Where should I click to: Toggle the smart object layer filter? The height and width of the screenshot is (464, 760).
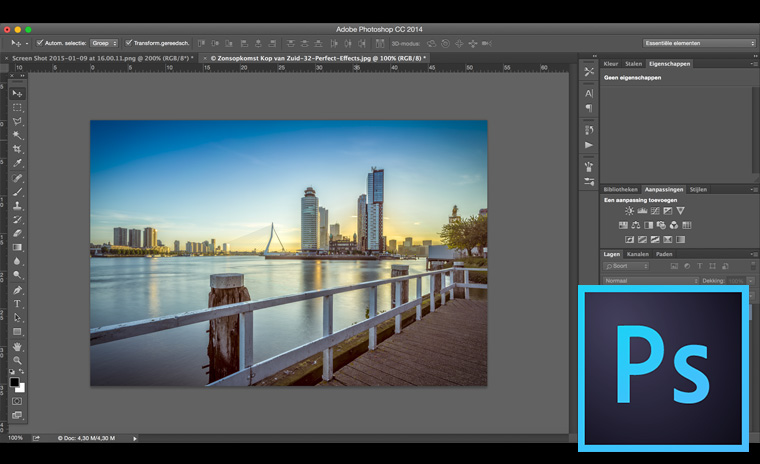click(725, 266)
